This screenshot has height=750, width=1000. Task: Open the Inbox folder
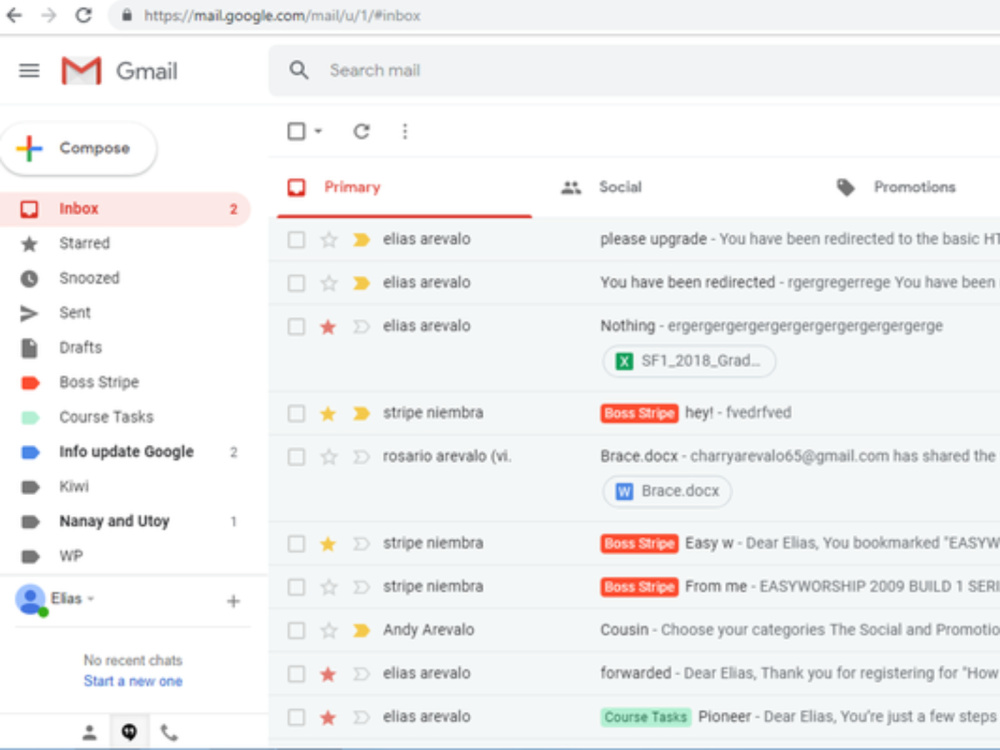124,209
